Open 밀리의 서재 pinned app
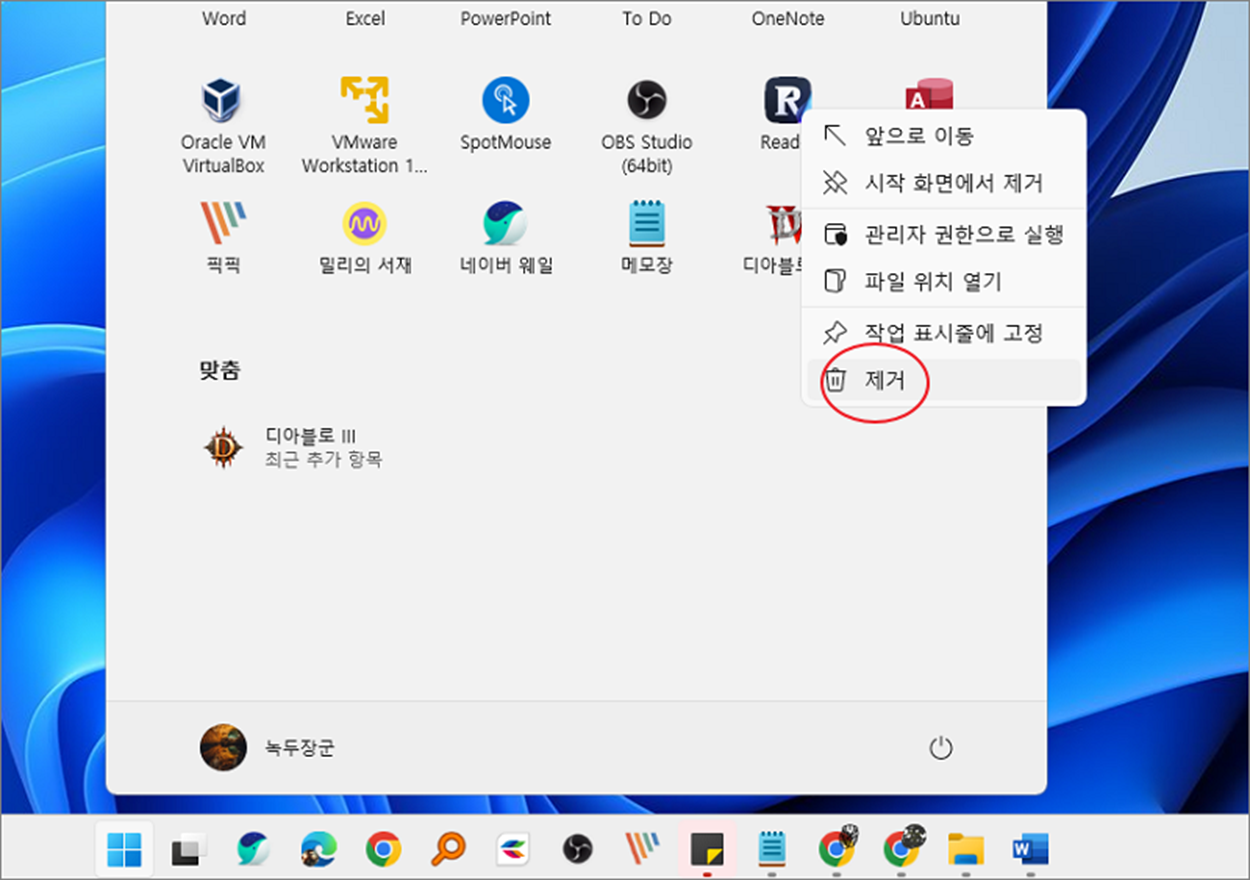The width and height of the screenshot is (1250, 880). pyautogui.click(x=365, y=237)
